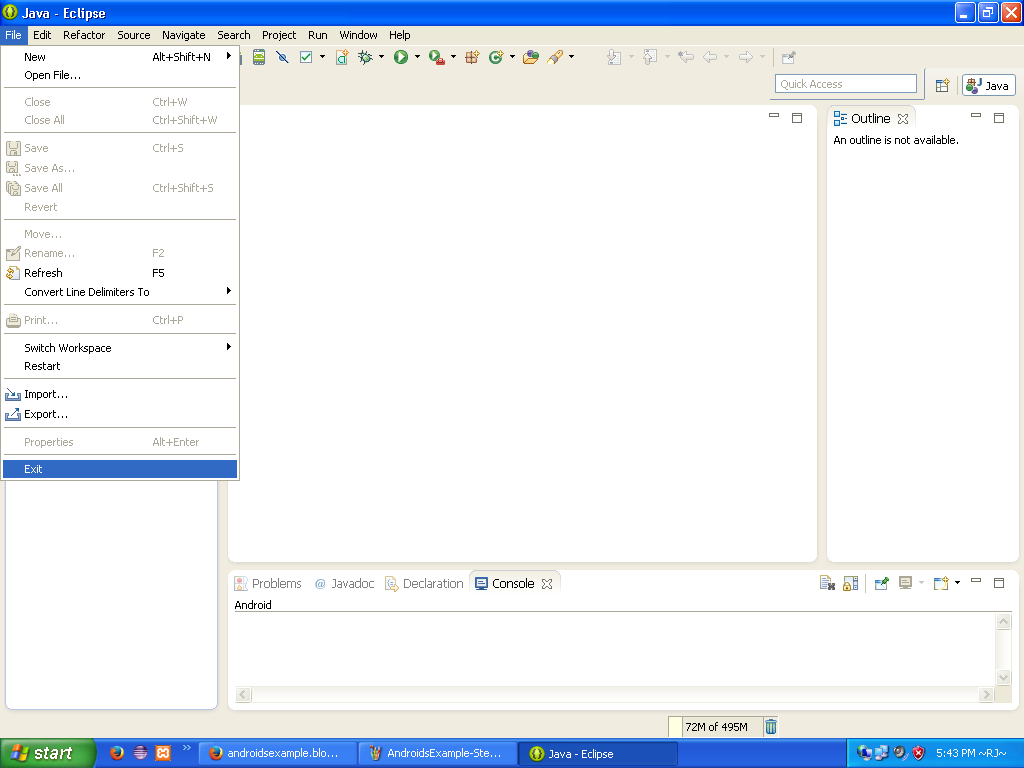Launch Firefox from the quick launch bar
The image size is (1024, 768).
pos(117,753)
